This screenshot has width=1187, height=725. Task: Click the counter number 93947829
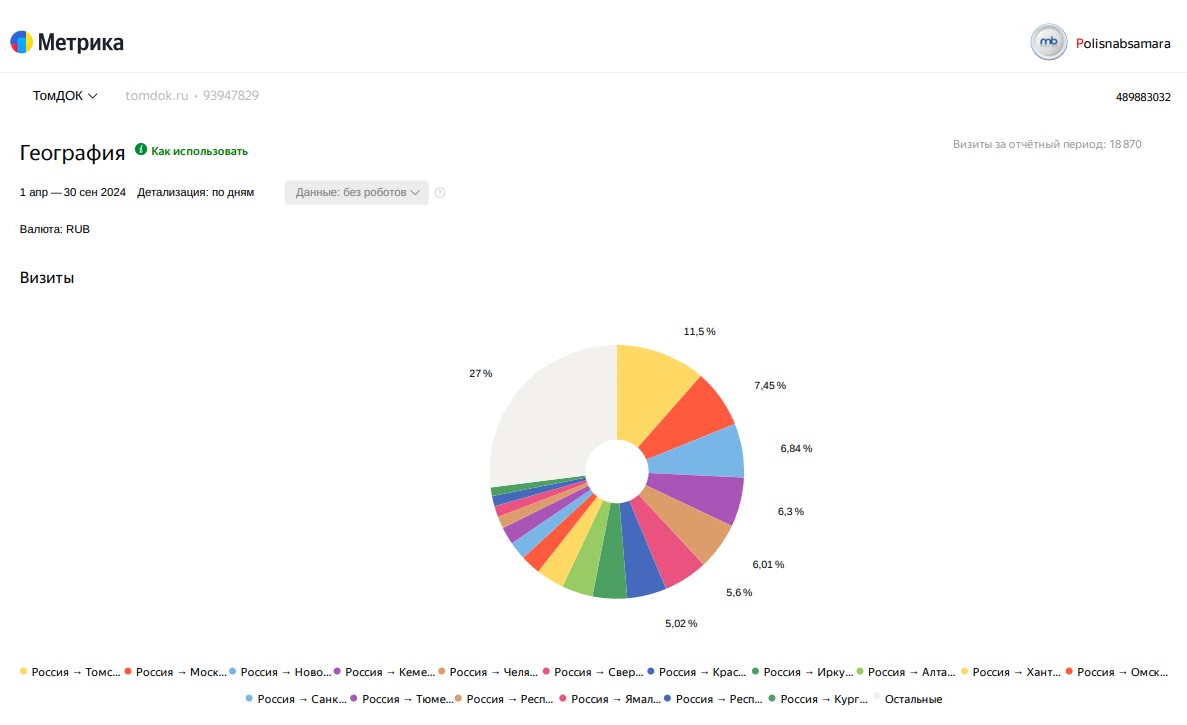pos(231,95)
